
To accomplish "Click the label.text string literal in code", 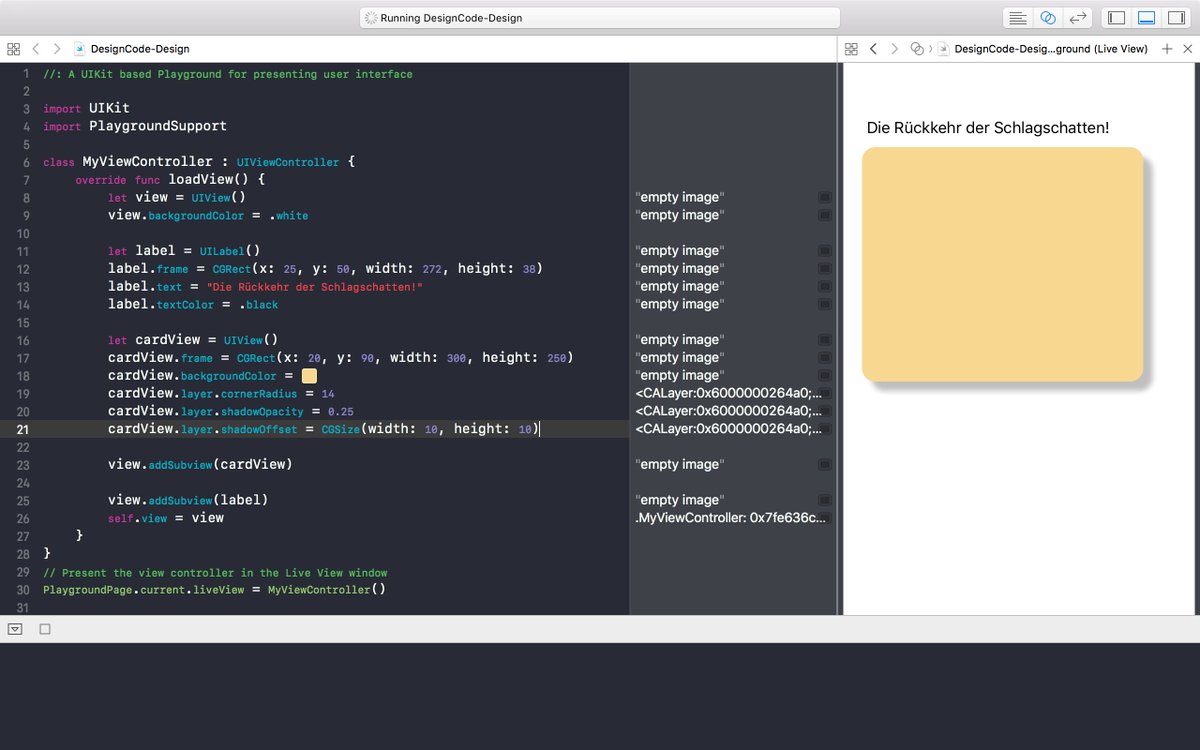I will pos(315,287).
